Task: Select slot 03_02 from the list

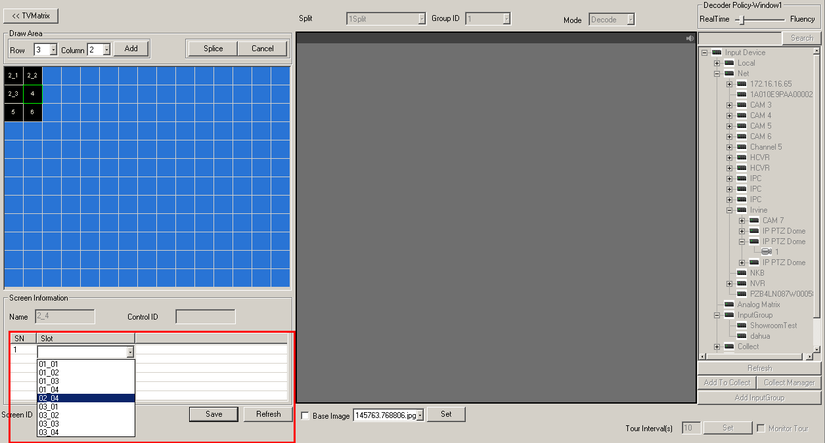Action: (x=86, y=415)
